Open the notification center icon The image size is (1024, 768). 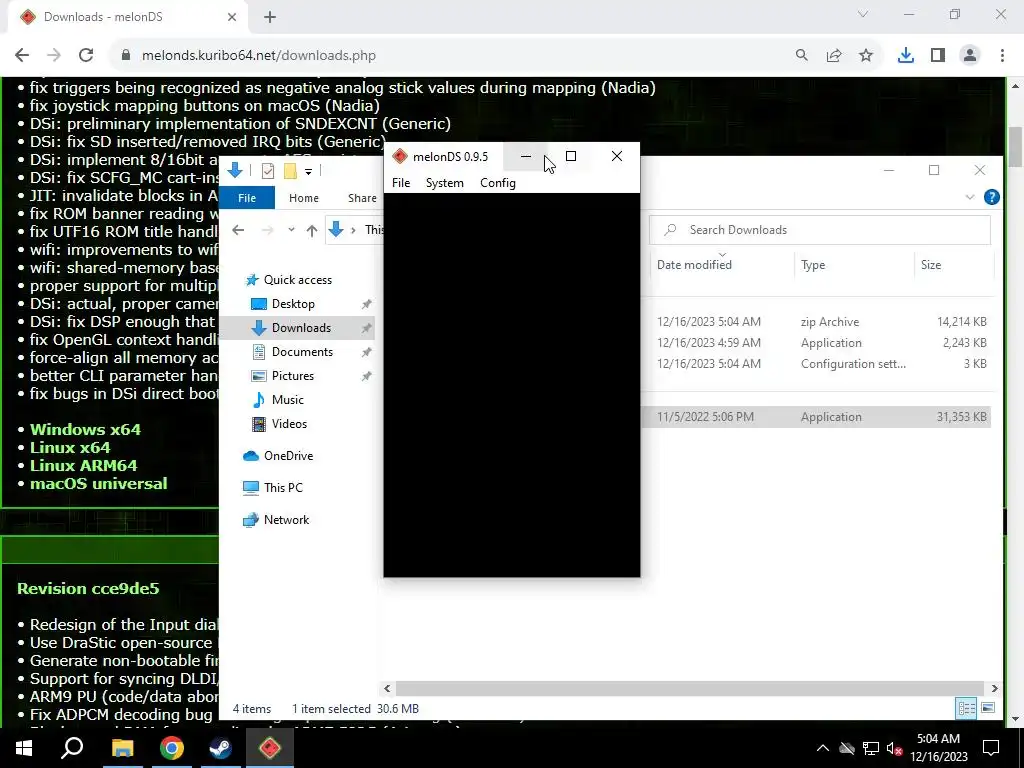pyautogui.click(x=991, y=748)
